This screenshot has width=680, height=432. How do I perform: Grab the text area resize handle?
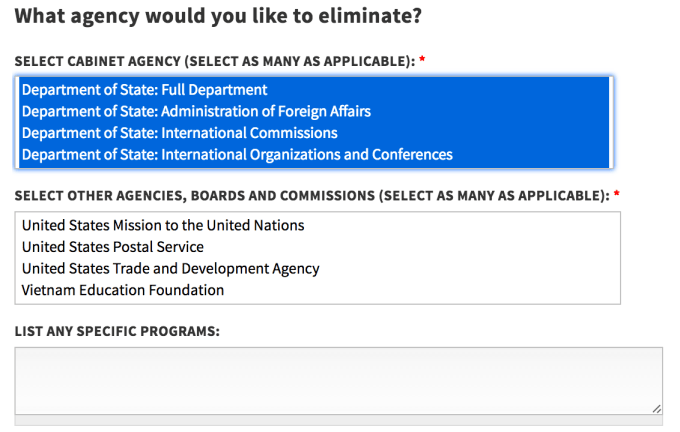coord(656,407)
